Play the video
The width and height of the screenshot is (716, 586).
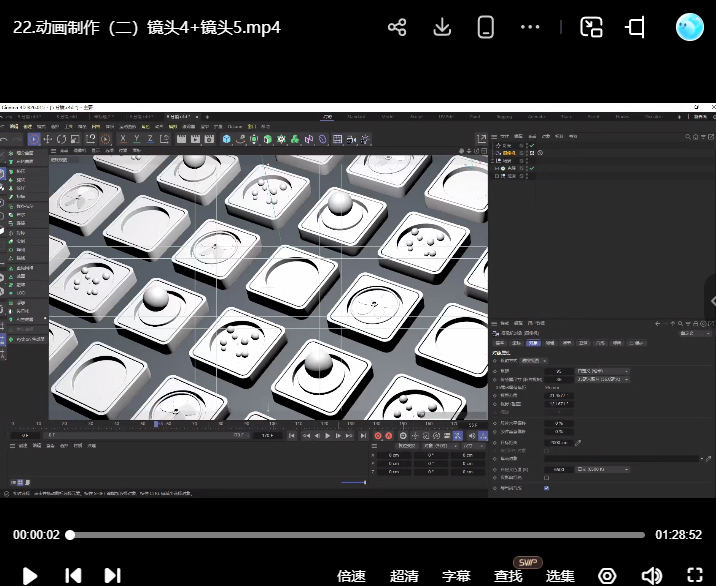click(30, 575)
